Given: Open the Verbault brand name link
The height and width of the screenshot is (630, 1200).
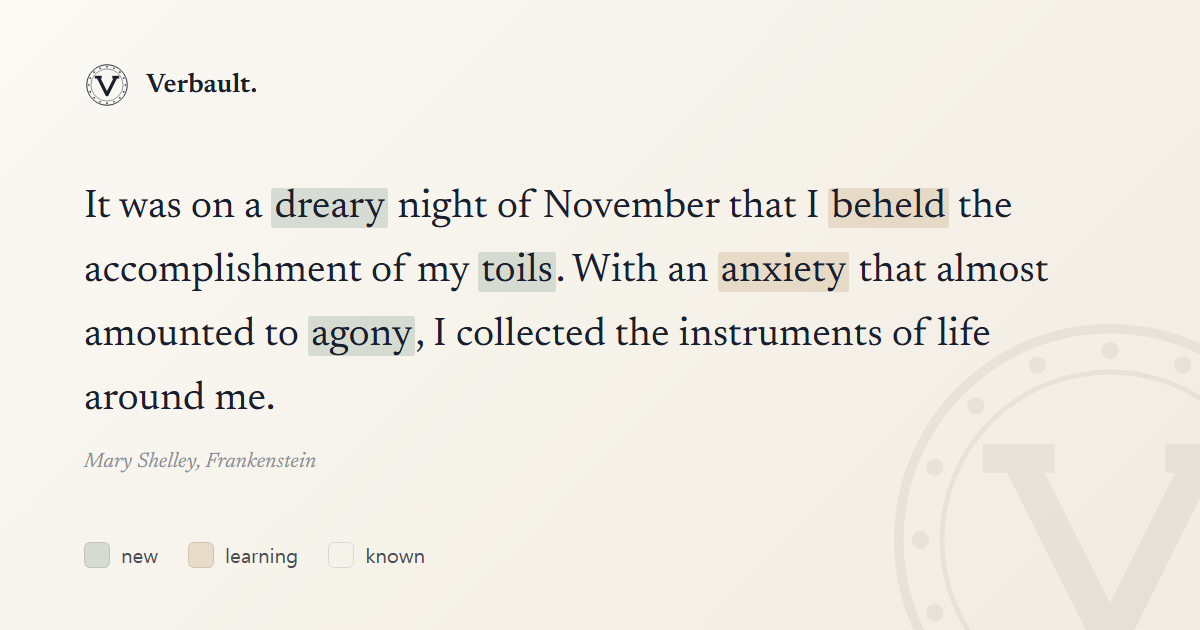Looking at the screenshot, I should point(201,85).
